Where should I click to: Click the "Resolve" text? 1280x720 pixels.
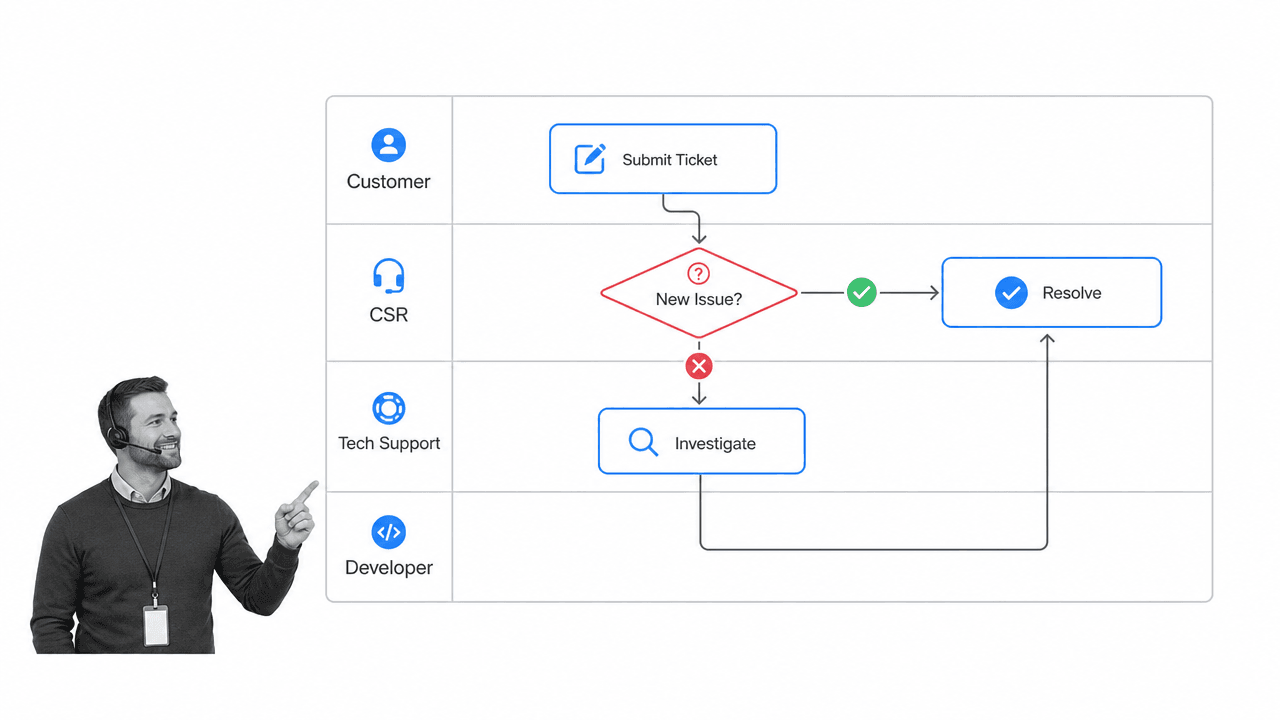point(1072,293)
